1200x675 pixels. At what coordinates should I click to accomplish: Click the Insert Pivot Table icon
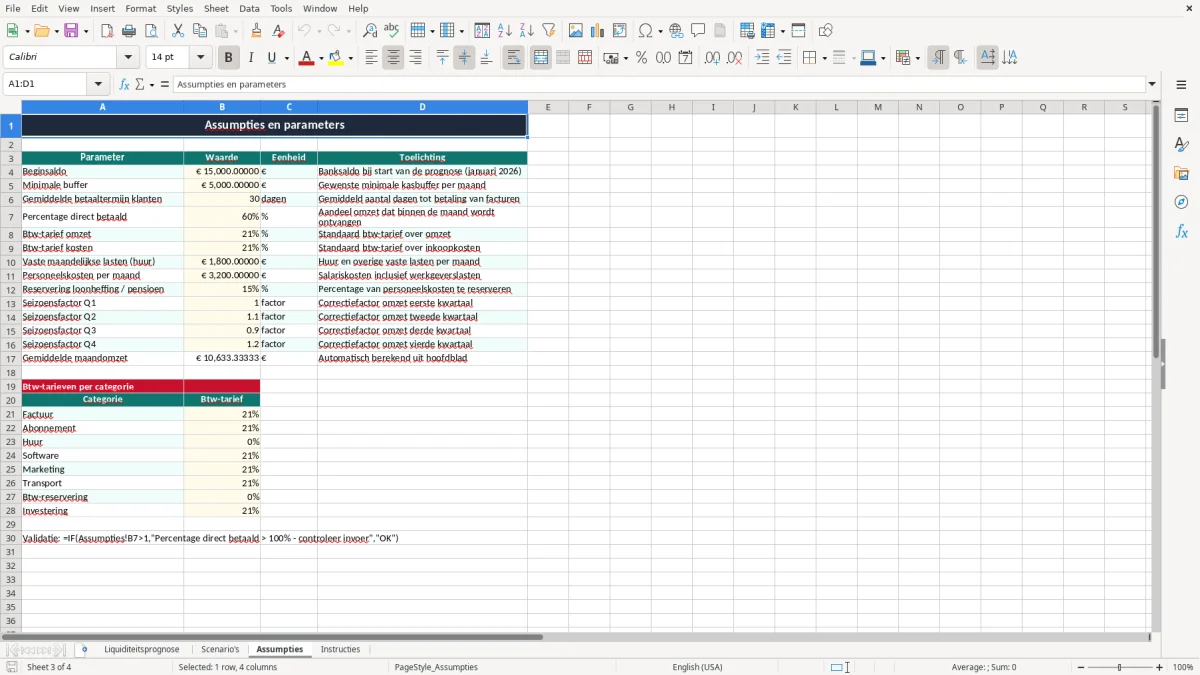click(620, 31)
